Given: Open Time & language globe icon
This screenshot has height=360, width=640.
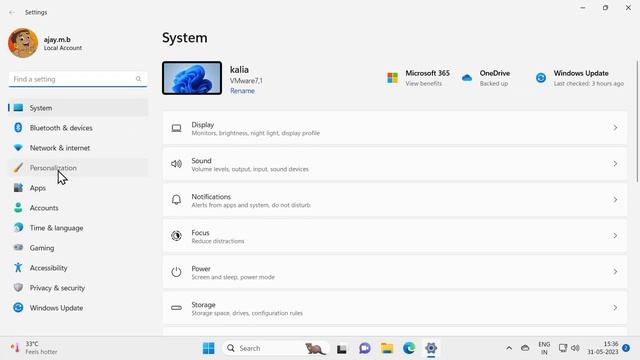Looking at the screenshot, I should pyautogui.click(x=18, y=227).
